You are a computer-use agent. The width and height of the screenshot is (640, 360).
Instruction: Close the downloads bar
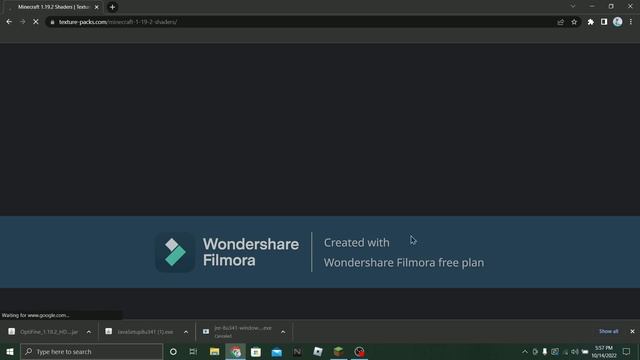(632, 331)
